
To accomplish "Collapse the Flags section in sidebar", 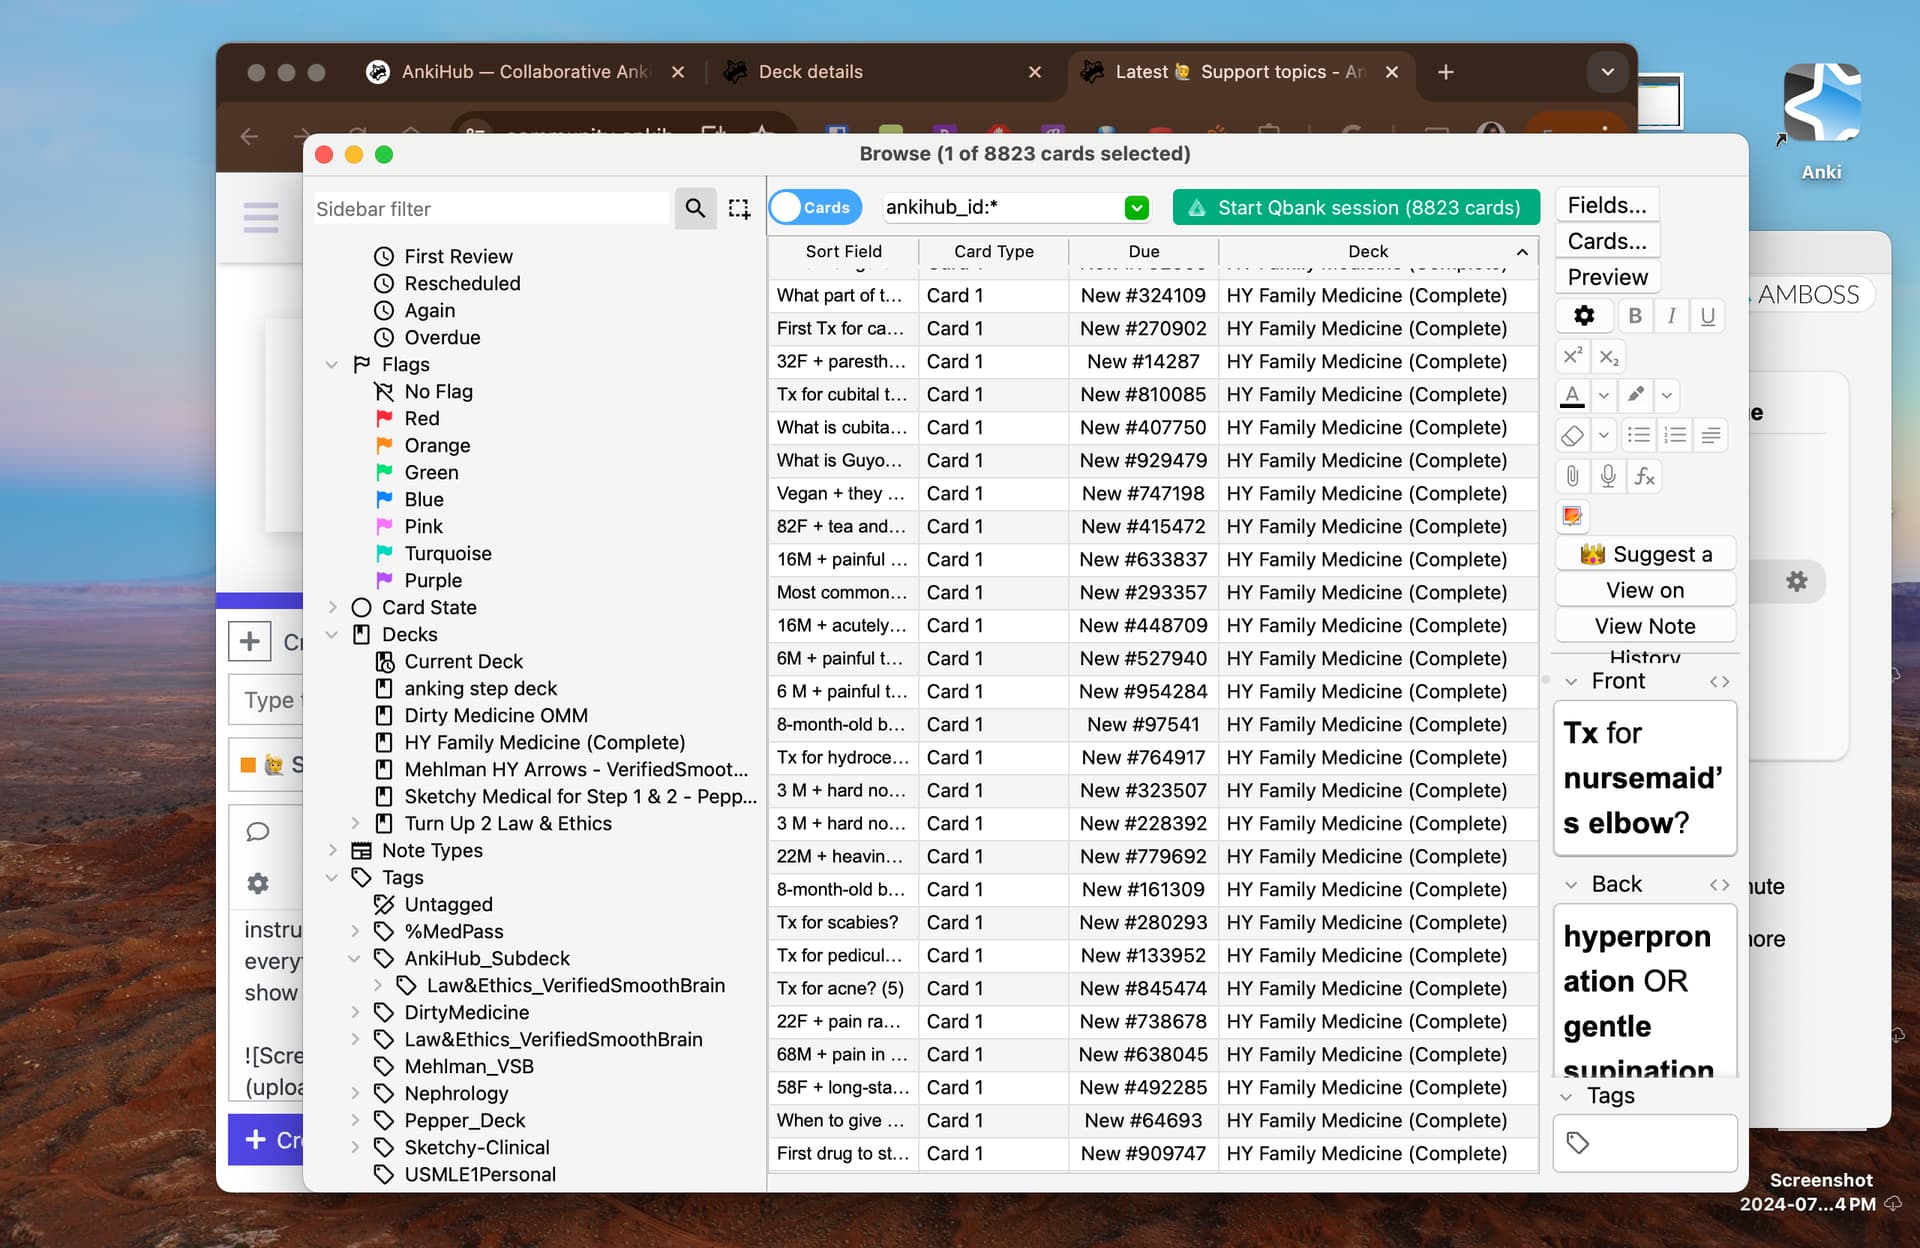I will tap(333, 364).
